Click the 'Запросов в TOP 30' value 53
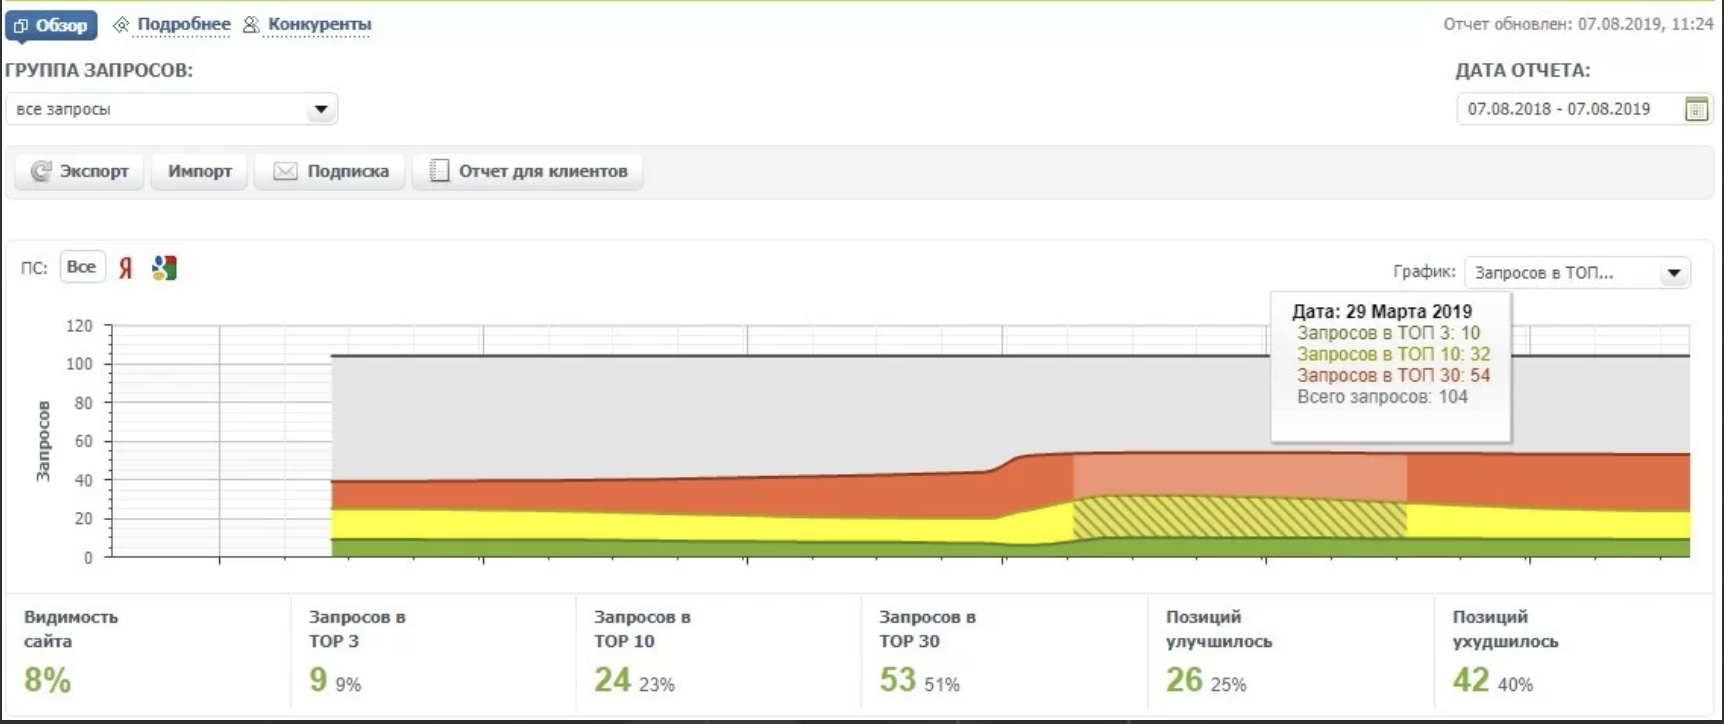The height and width of the screenshot is (724, 1724). (898, 680)
